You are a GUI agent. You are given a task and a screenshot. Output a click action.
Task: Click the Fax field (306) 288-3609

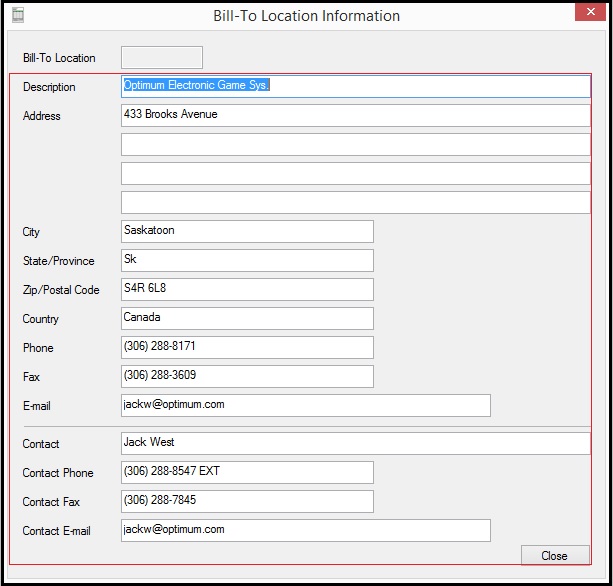[x=247, y=376]
